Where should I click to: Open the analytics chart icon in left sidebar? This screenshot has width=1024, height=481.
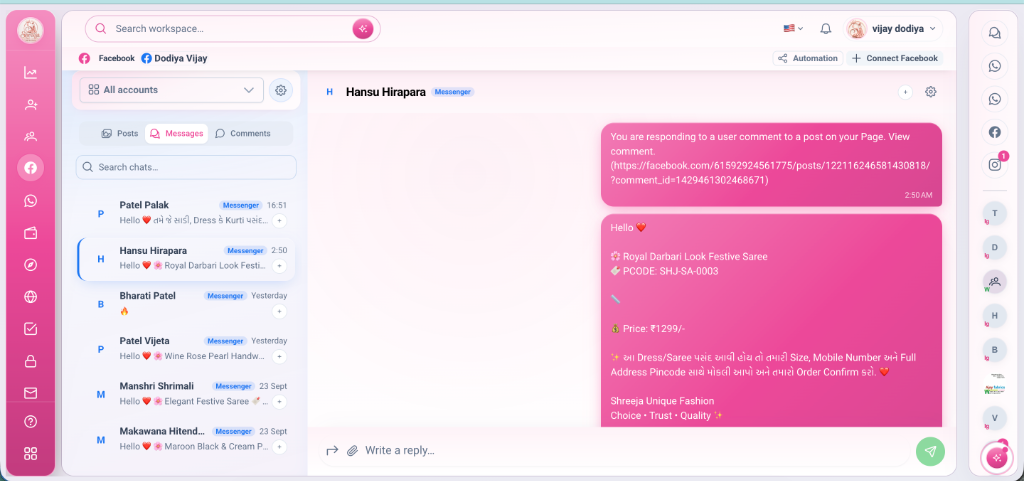tap(30, 72)
